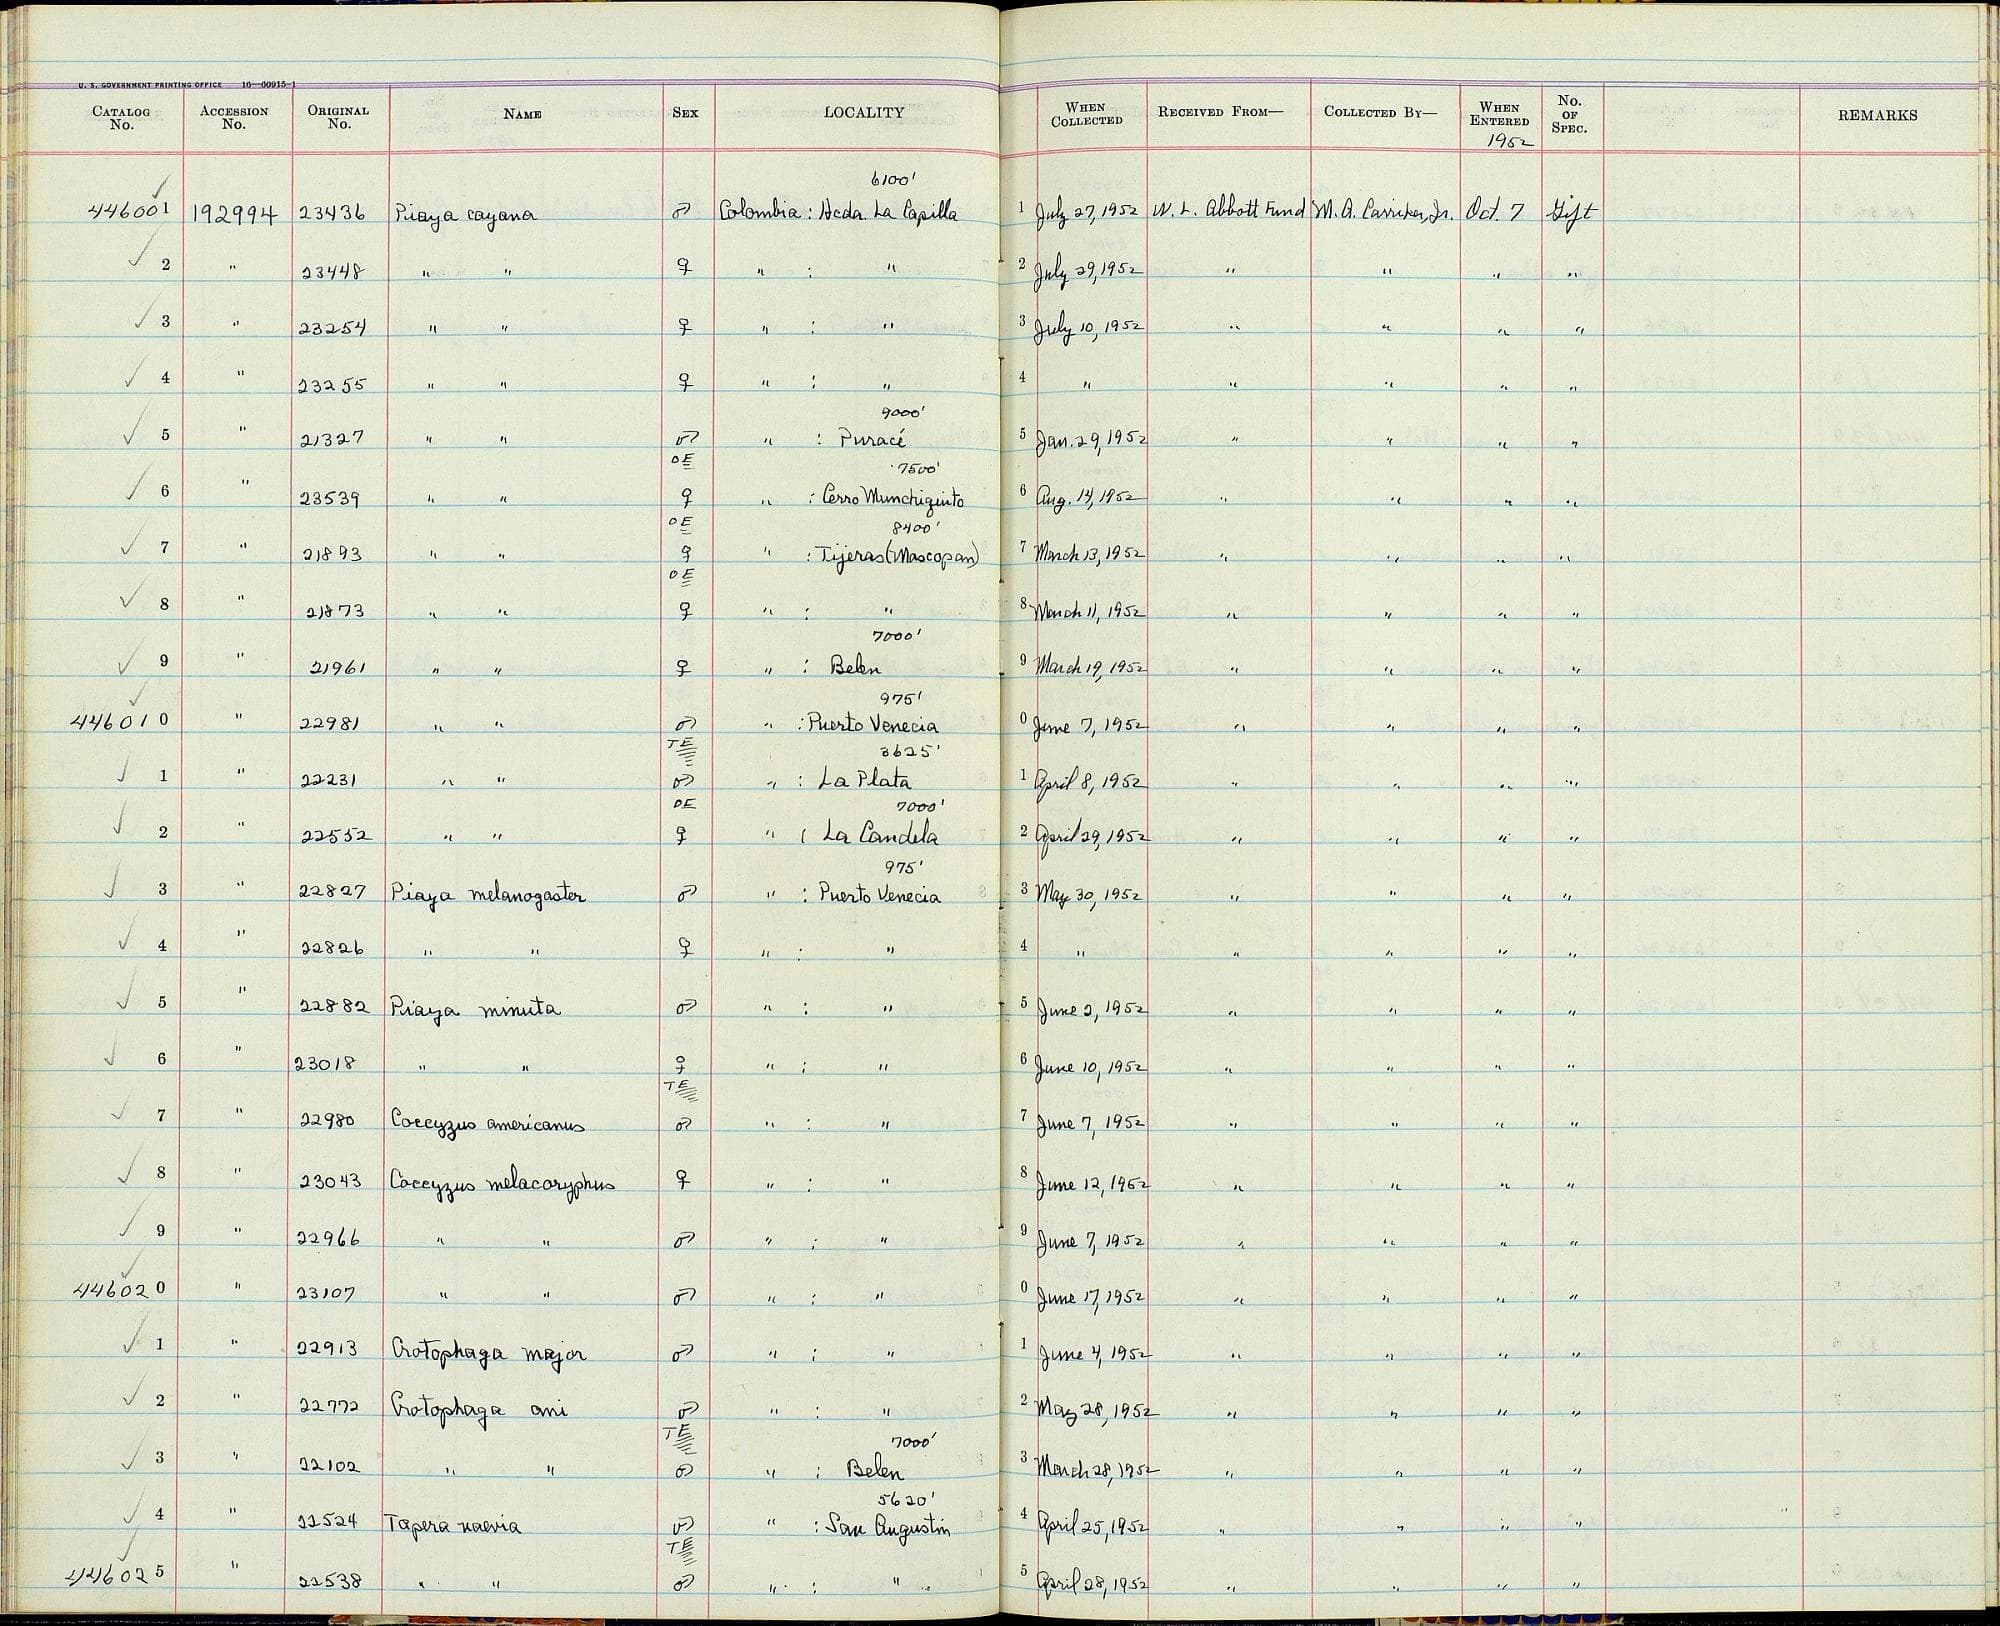Click the 'No. of Spec.' column header
Screen dimensions: 2000x1626
point(1569,114)
